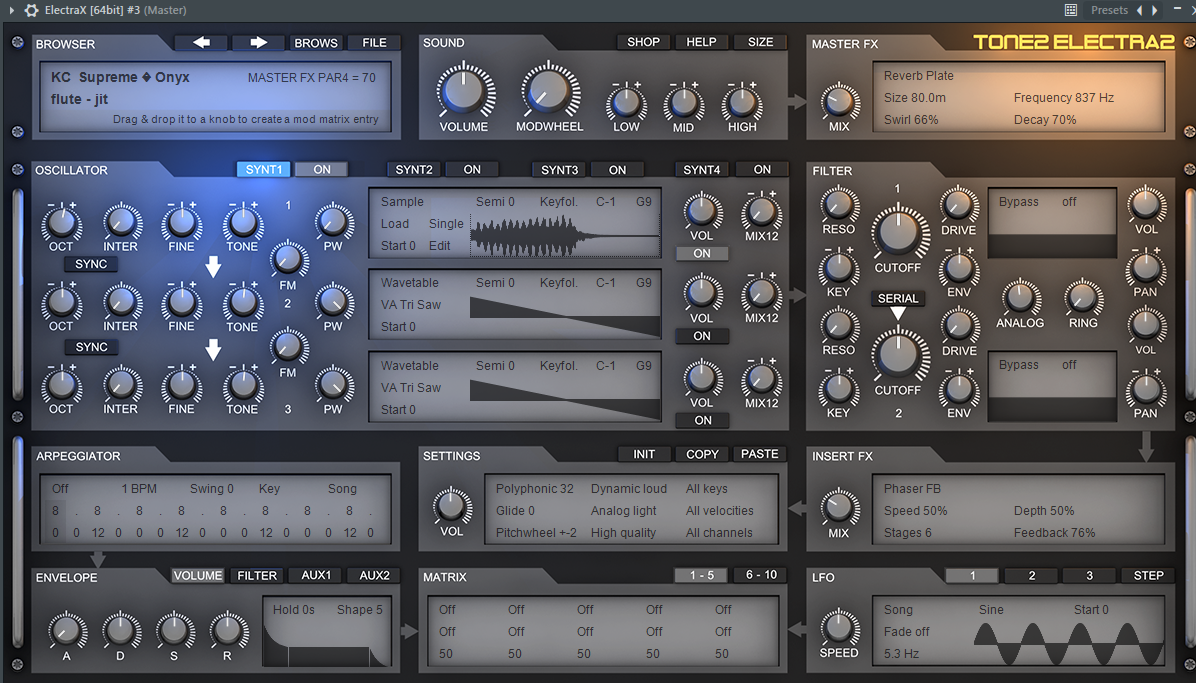Open plugin options gear icon in title bar
This screenshot has width=1196, height=683.
(x=31, y=10)
